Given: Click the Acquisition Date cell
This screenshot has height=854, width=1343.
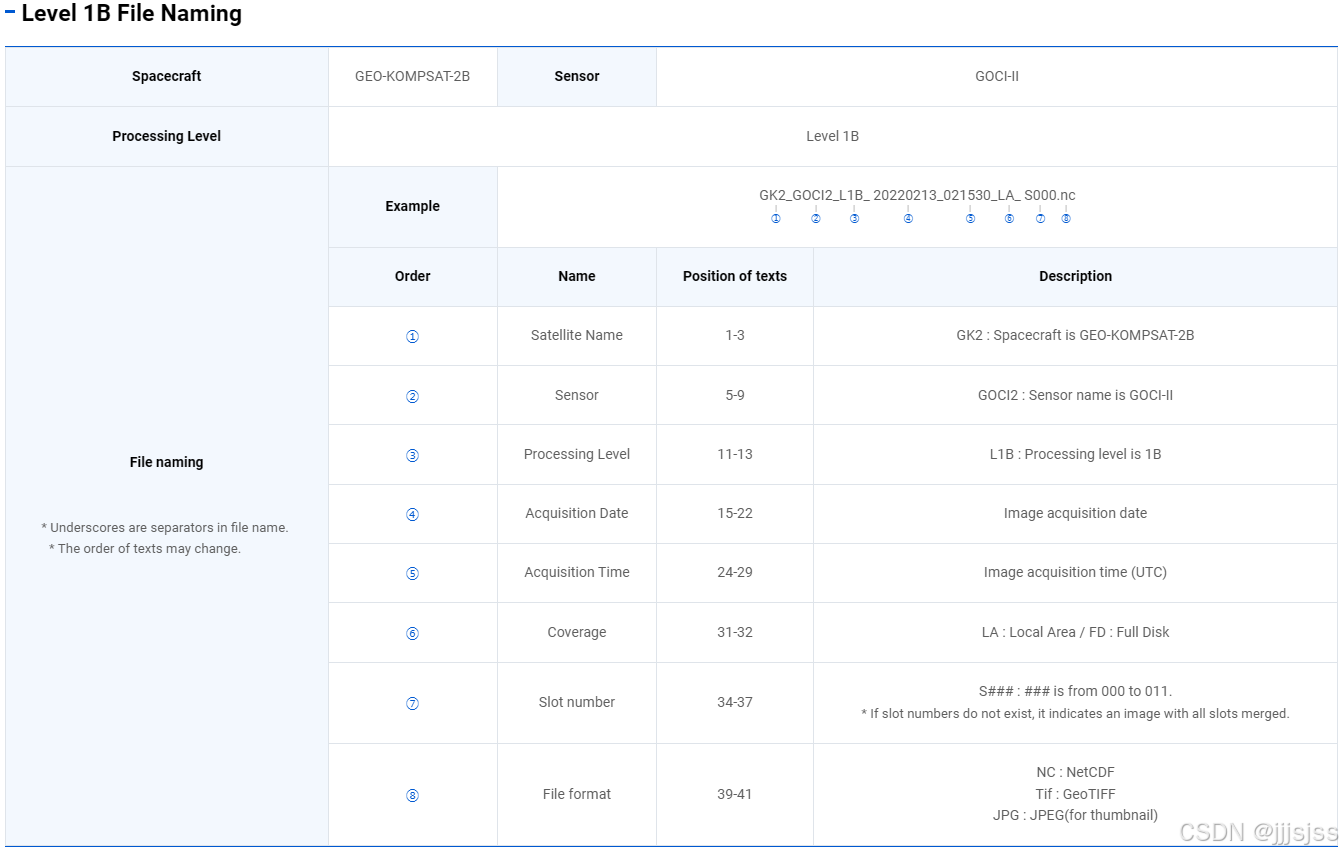Looking at the screenshot, I should pos(577,513).
